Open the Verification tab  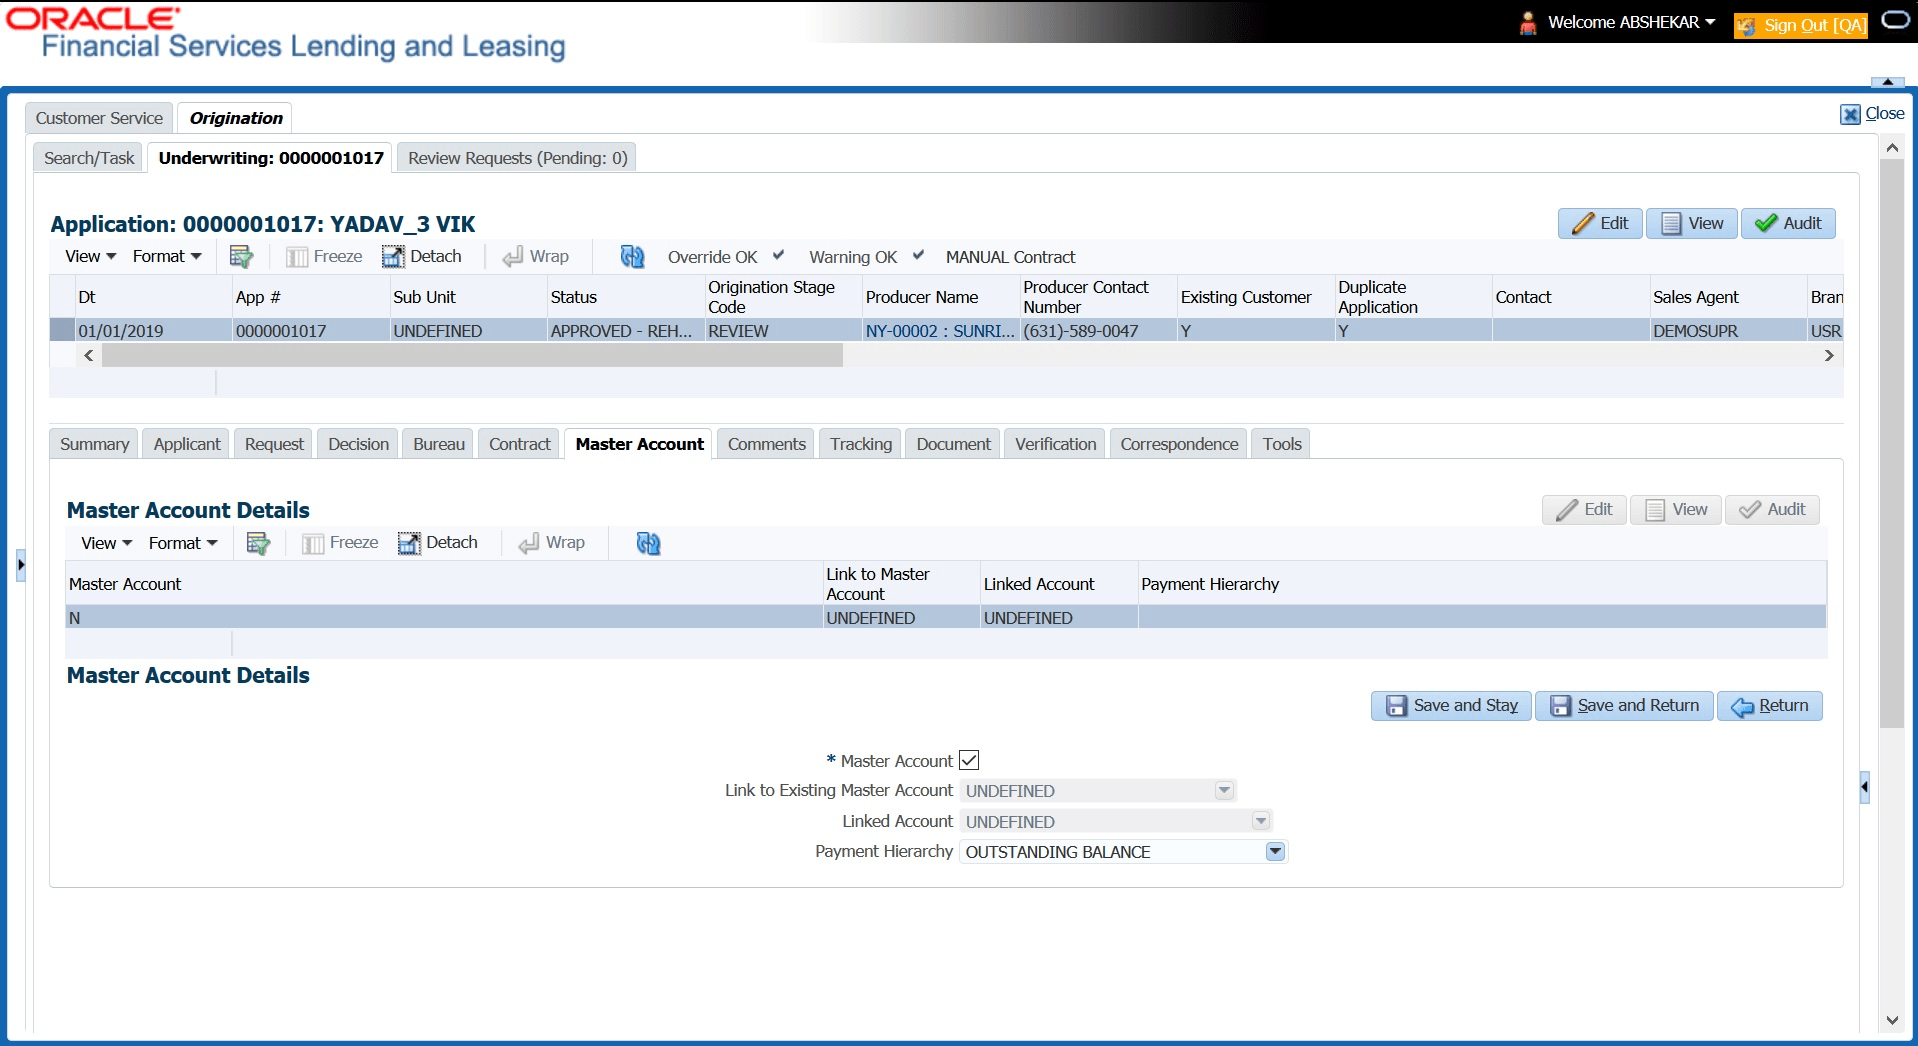click(x=1056, y=444)
